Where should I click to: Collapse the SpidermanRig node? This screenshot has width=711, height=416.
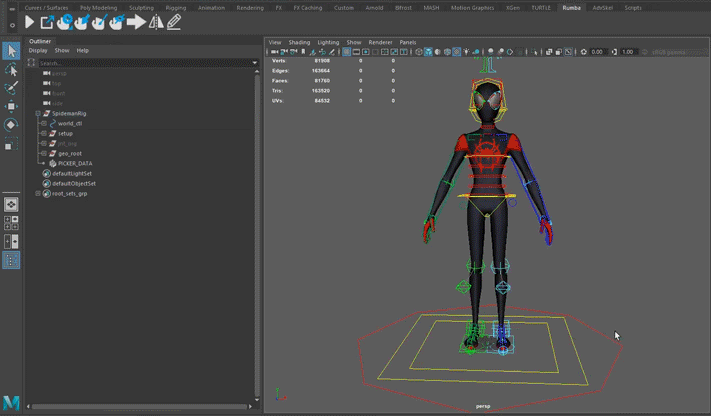[38, 113]
